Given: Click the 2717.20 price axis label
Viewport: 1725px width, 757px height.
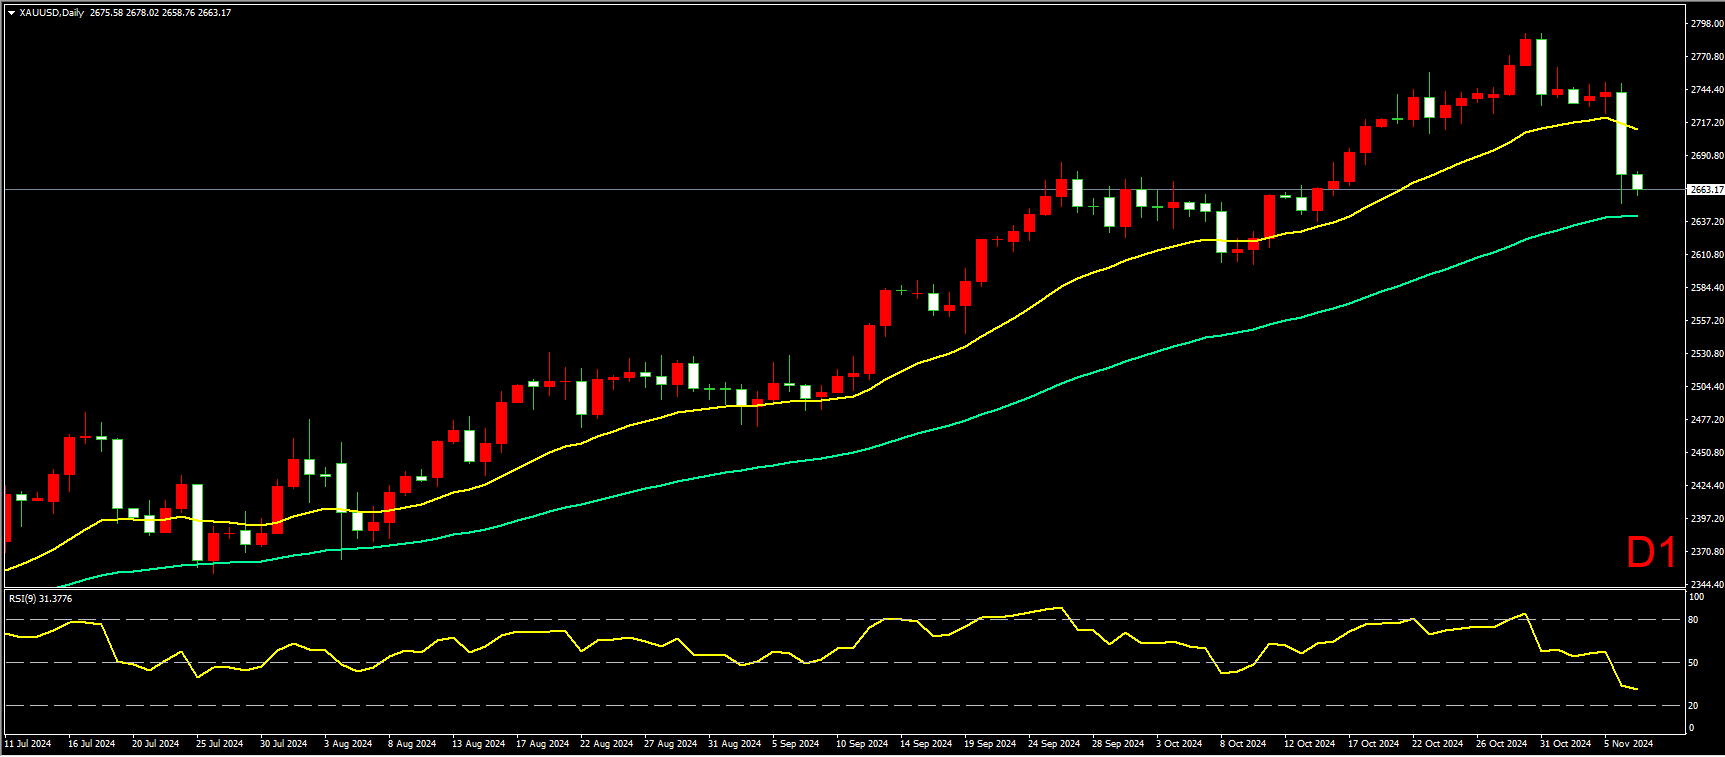Looking at the screenshot, I should (x=1707, y=123).
